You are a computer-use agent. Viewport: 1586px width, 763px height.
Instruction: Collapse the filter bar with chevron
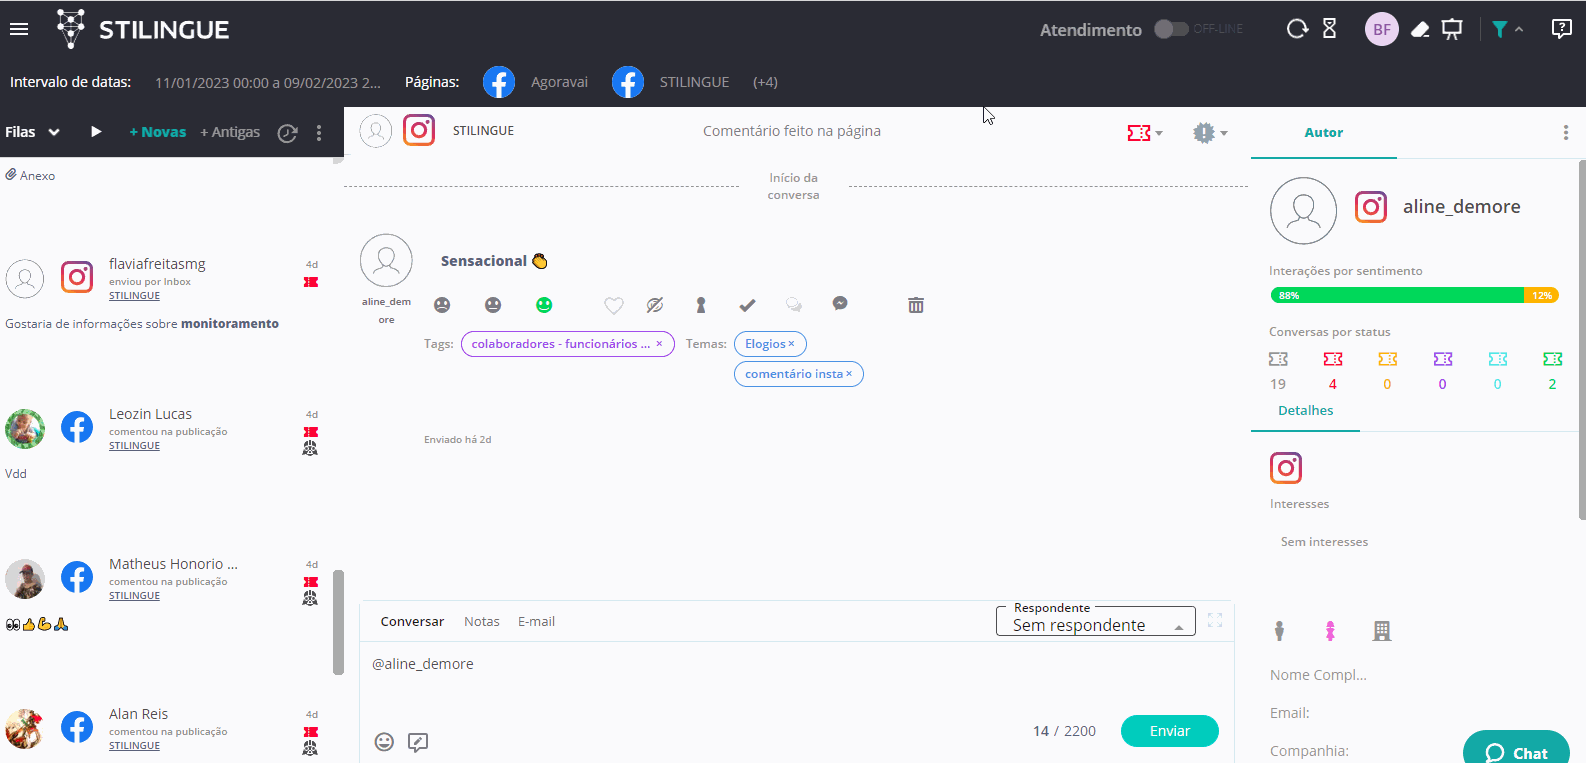[1519, 30]
